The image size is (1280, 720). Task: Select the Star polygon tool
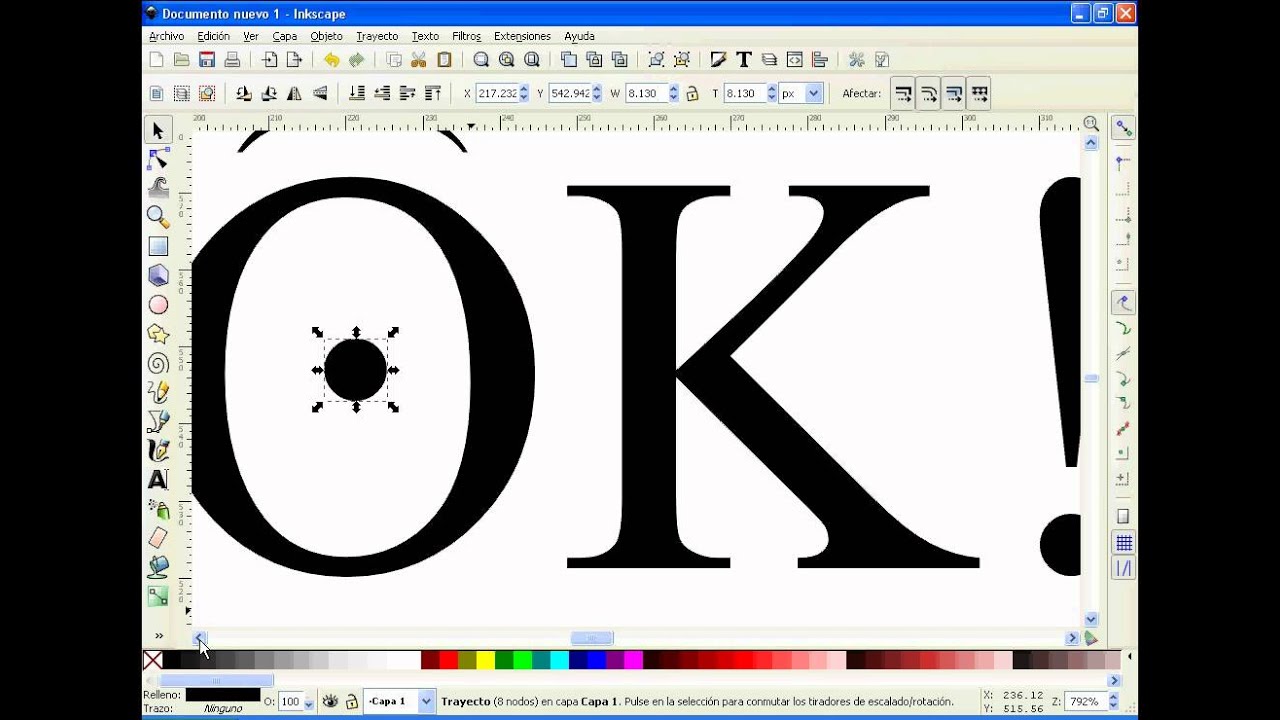click(x=158, y=333)
